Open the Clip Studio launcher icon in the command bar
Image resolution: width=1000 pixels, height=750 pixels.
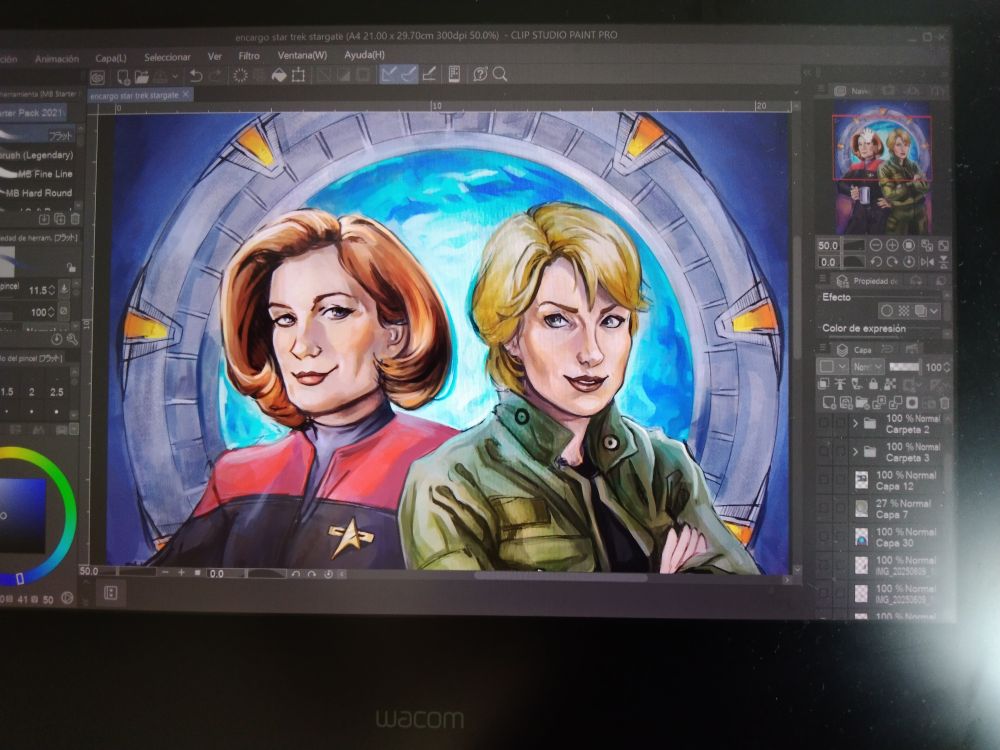click(98, 77)
